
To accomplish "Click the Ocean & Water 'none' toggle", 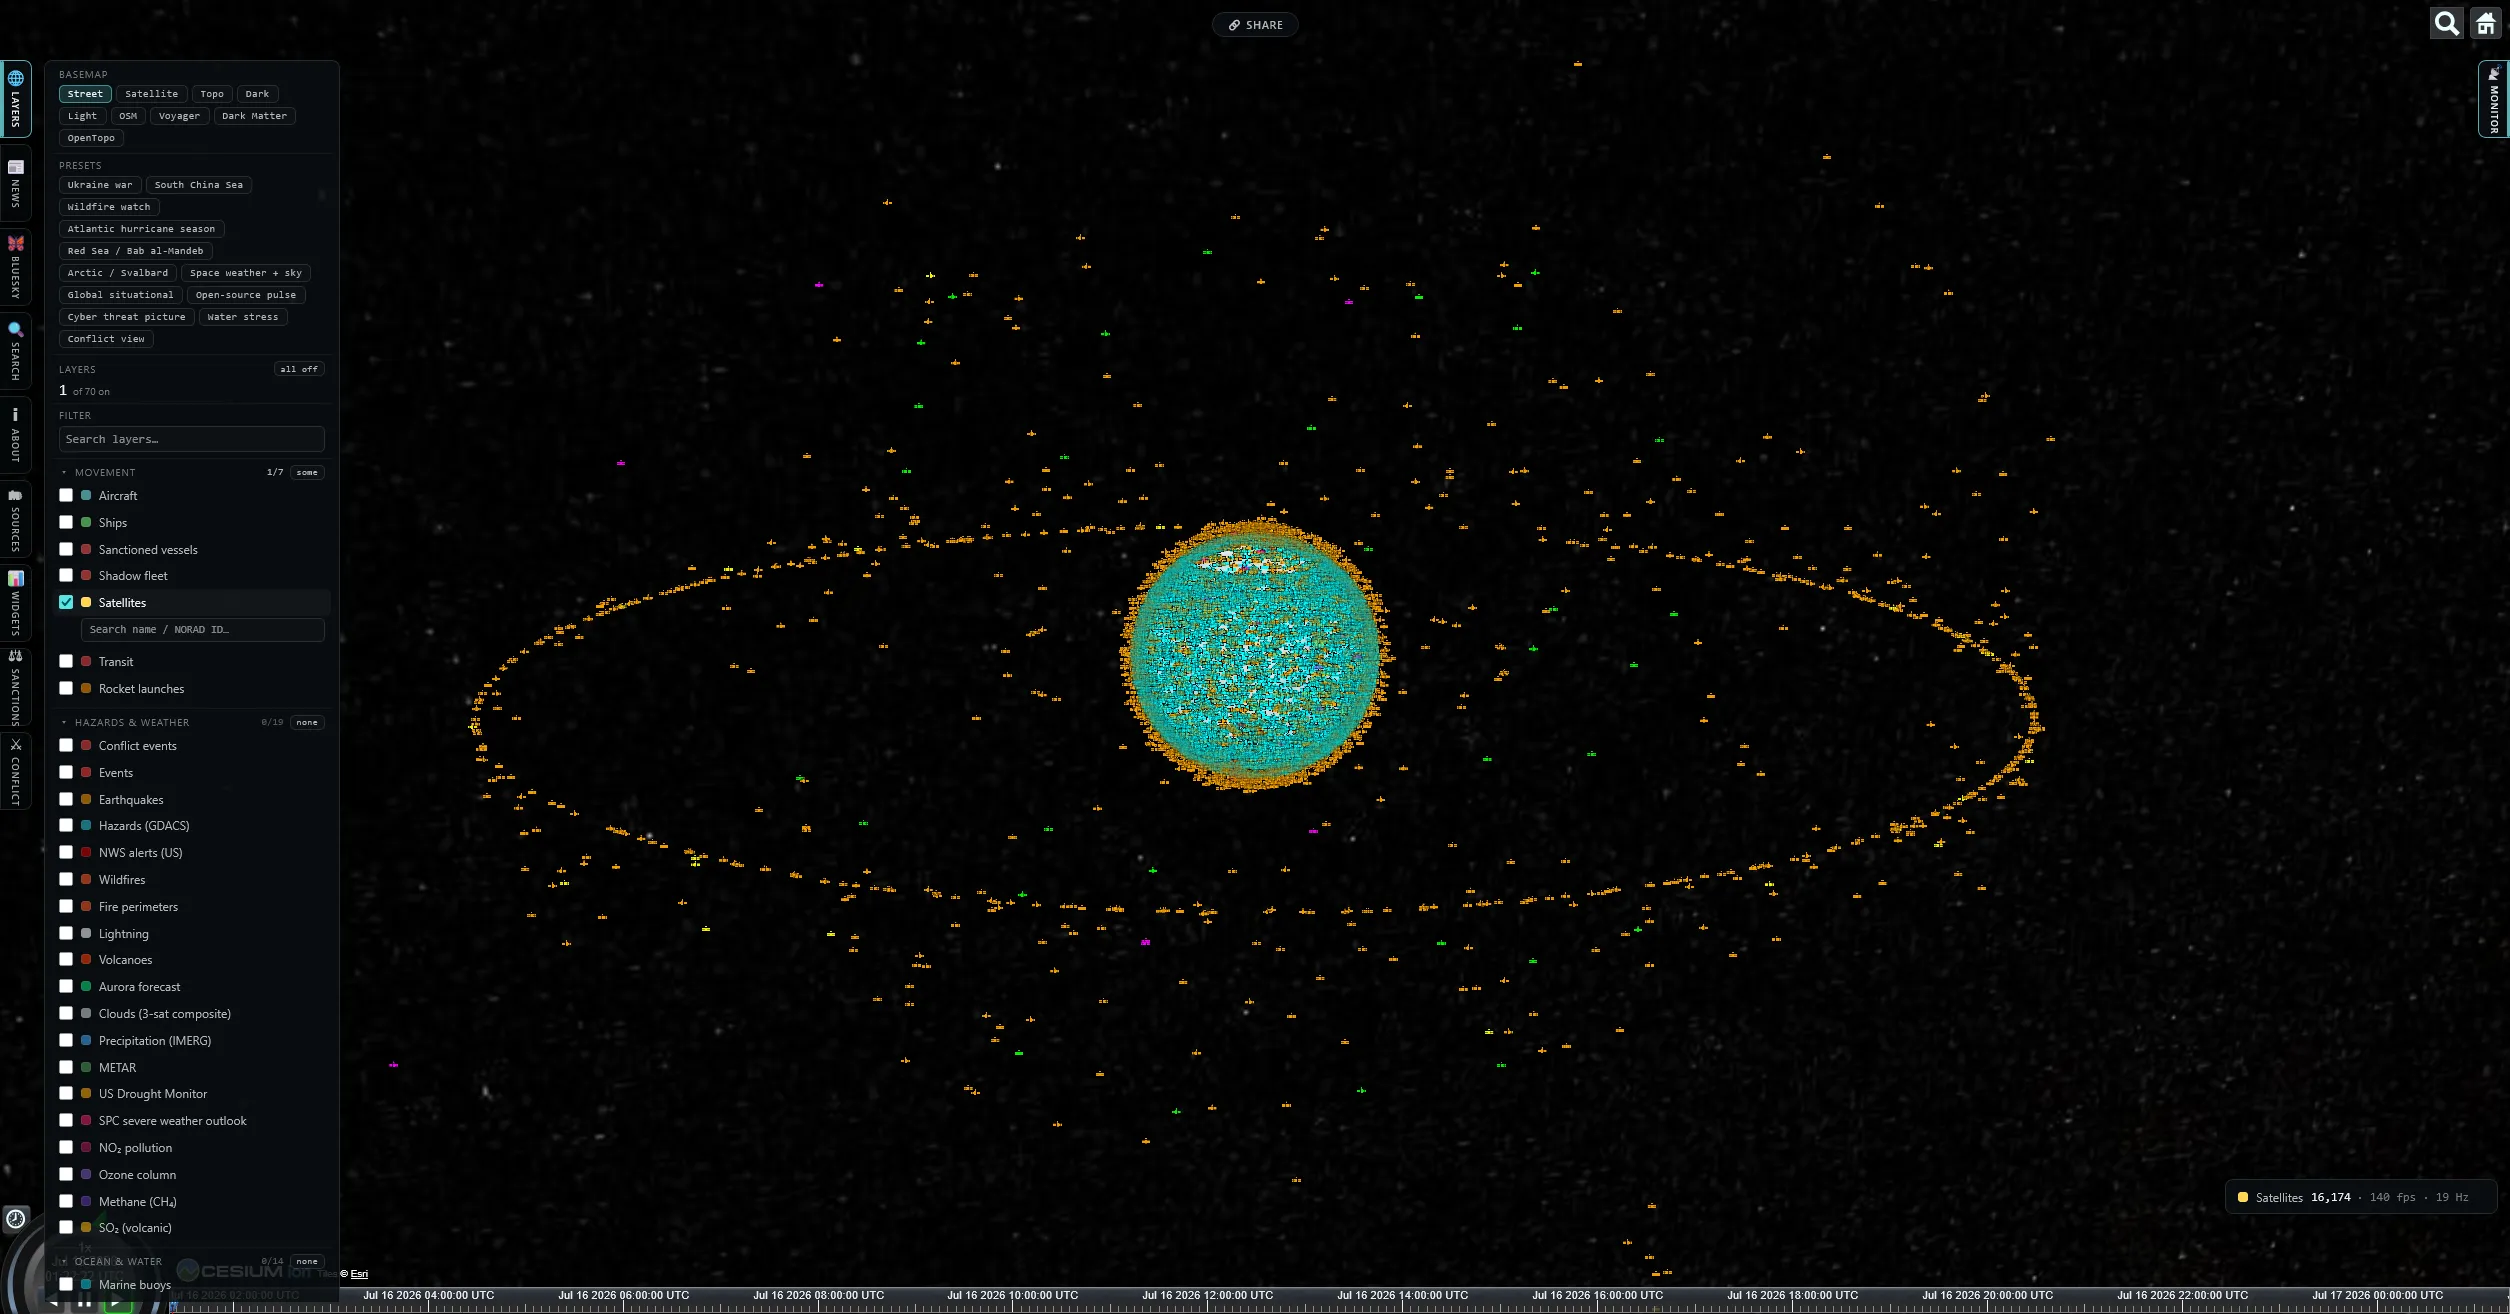I will point(307,1261).
